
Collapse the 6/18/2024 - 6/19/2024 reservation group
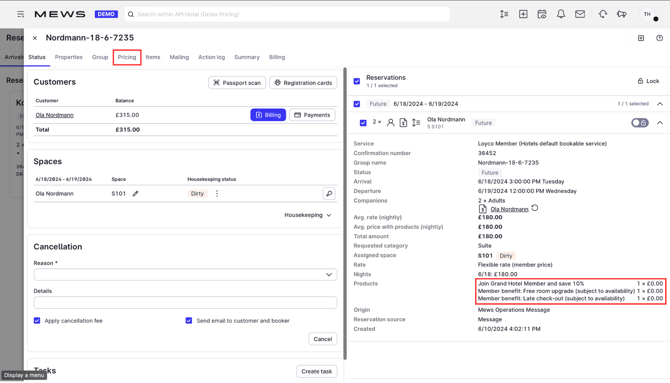coord(660,104)
